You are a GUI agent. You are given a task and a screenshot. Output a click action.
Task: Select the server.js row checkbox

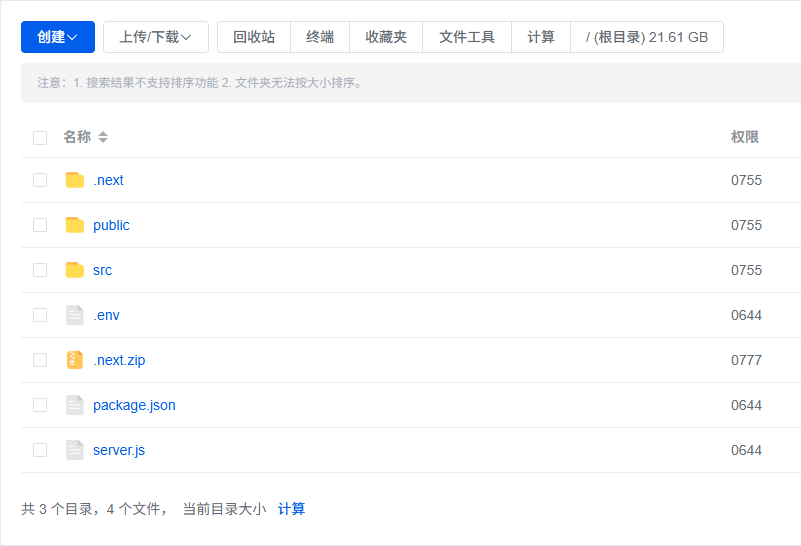(40, 450)
